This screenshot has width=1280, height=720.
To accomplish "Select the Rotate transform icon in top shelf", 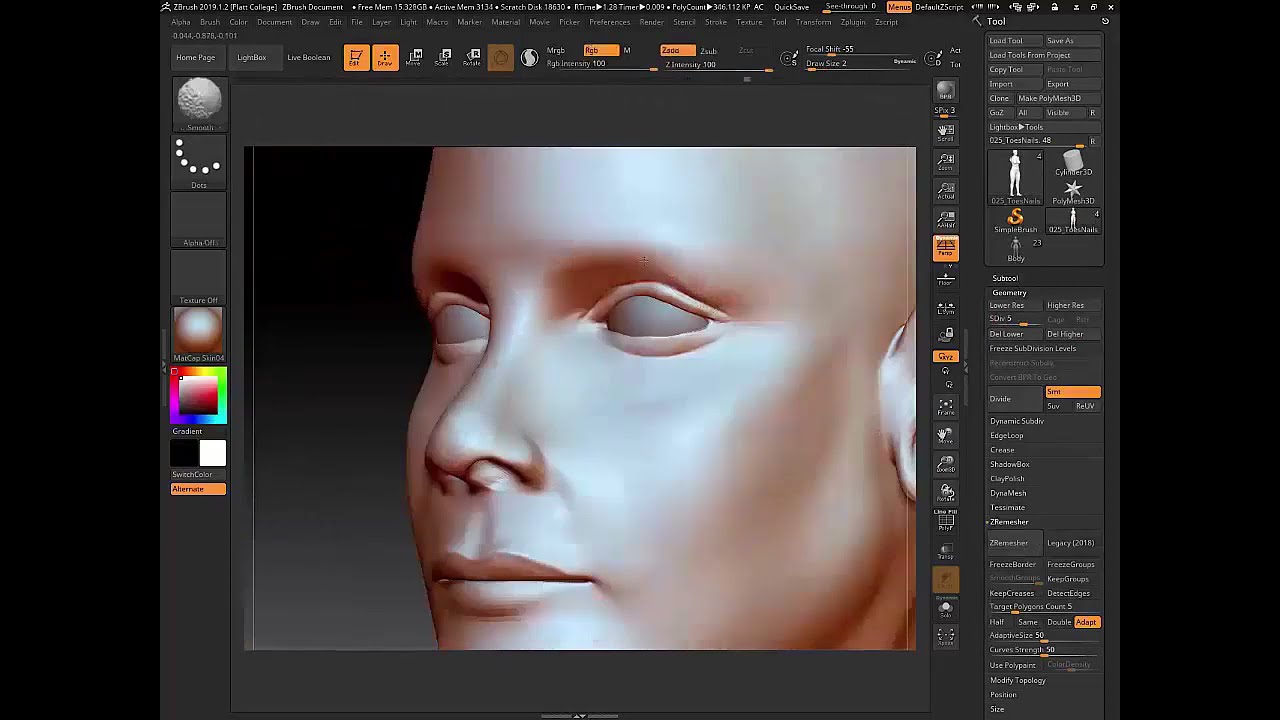I will [472, 58].
